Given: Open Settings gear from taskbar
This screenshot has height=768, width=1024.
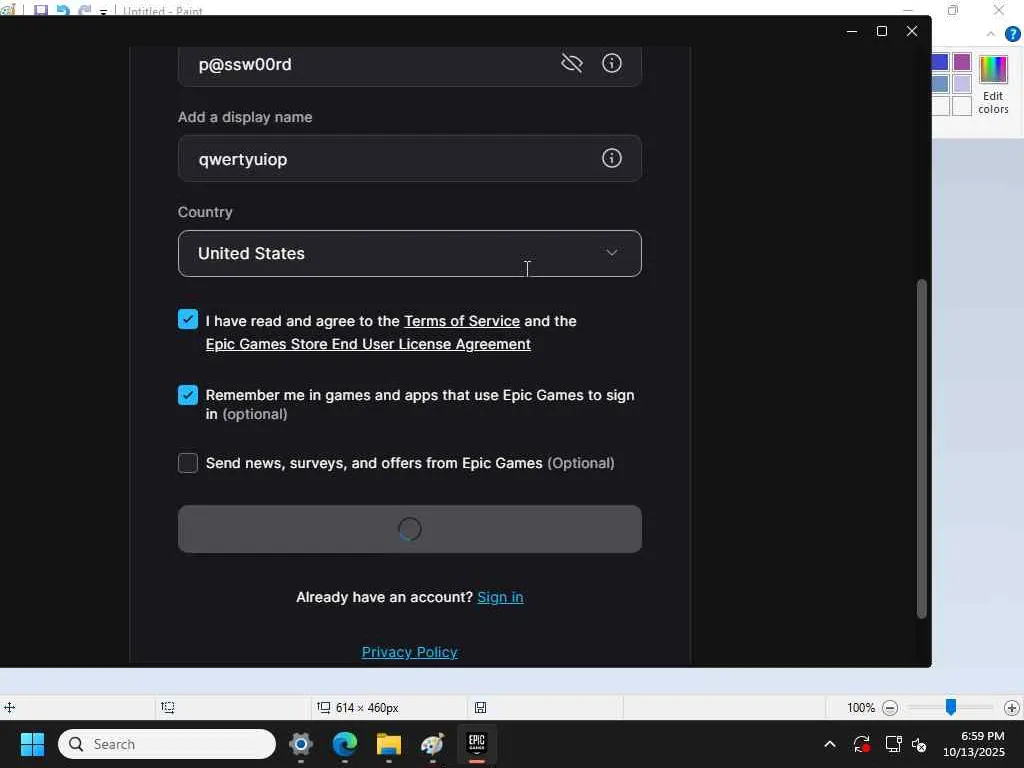Looking at the screenshot, I should coord(300,744).
